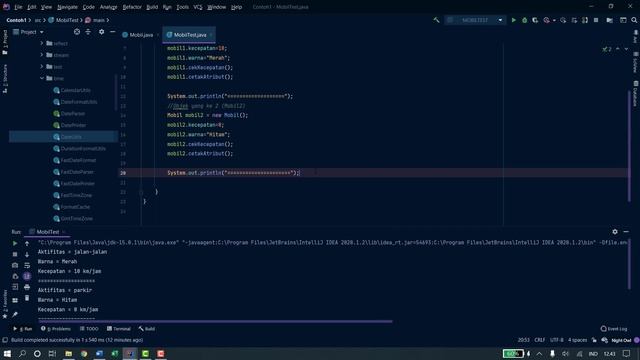Screen dimensions: 640x360
Task: Open the Event Log button
Action: coord(614,329)
